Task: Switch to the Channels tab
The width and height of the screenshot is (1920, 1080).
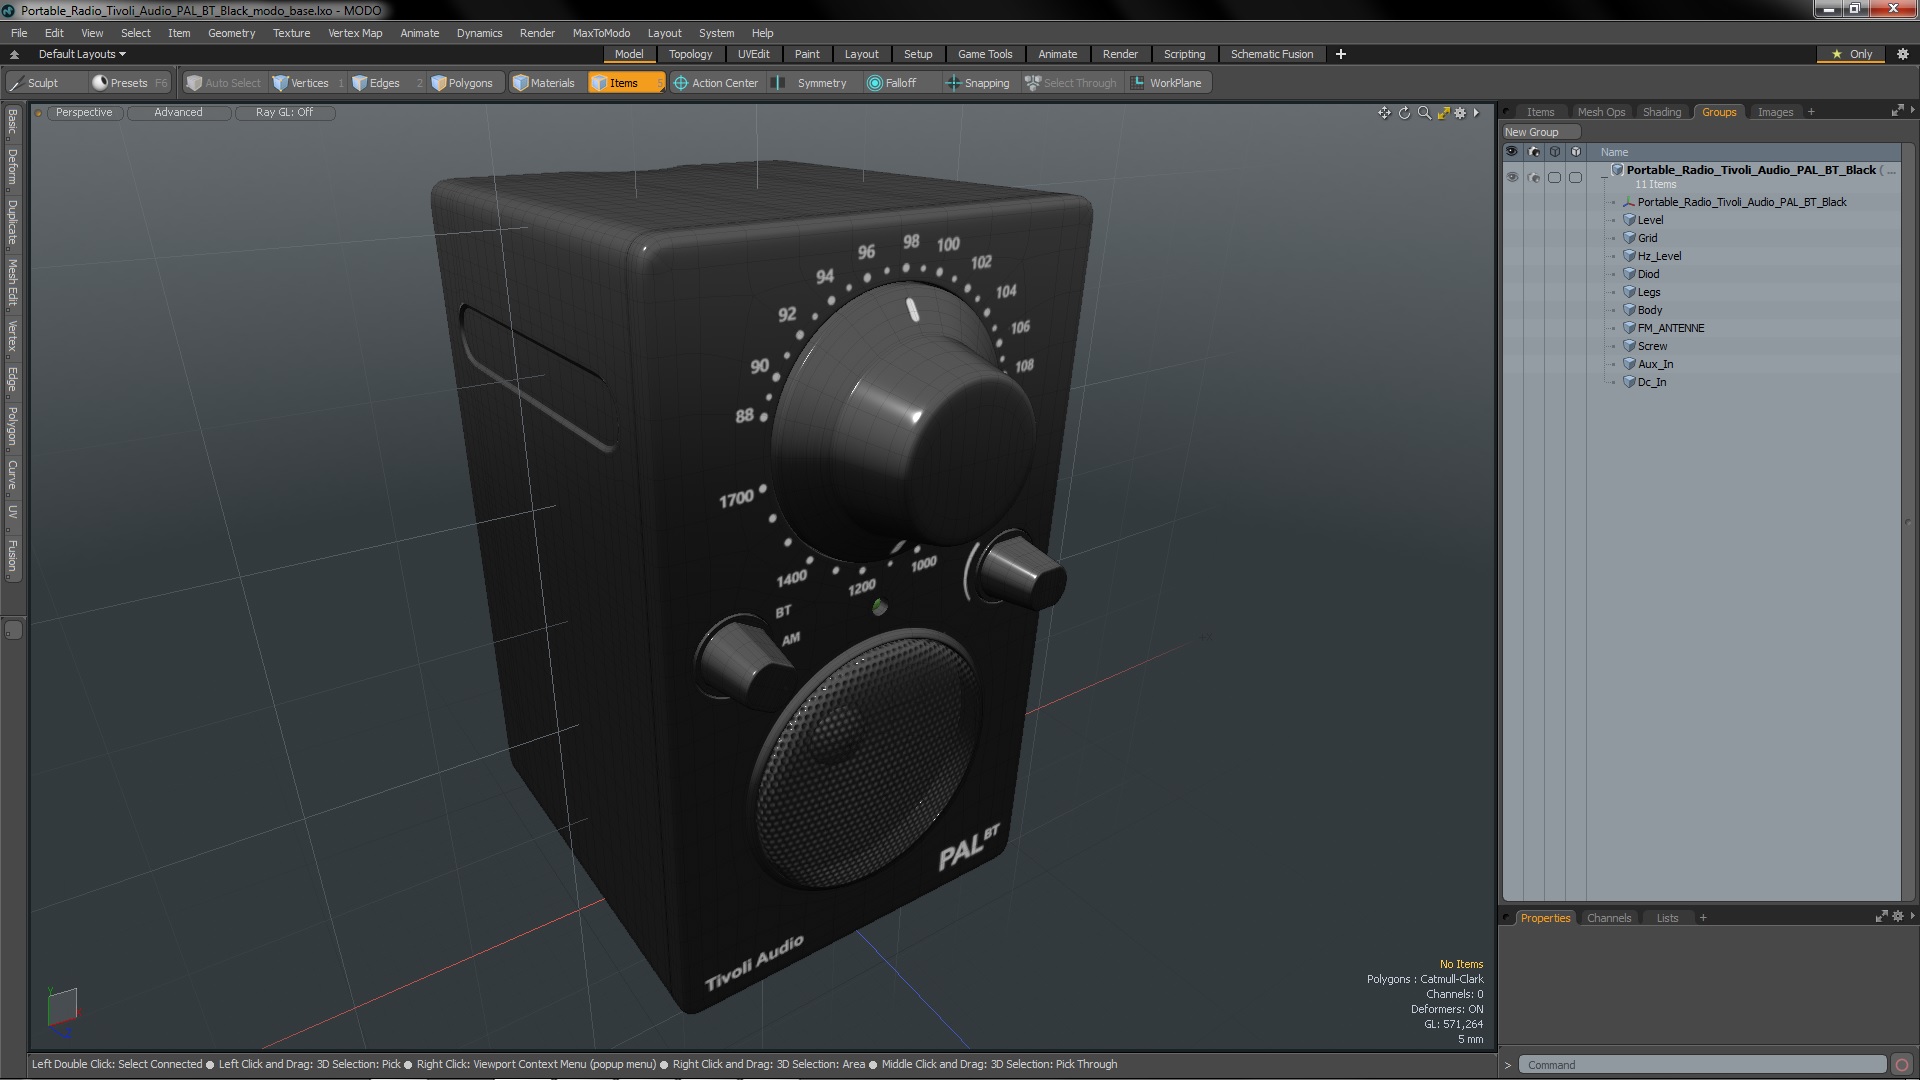Action: (x=1608, y=918)
